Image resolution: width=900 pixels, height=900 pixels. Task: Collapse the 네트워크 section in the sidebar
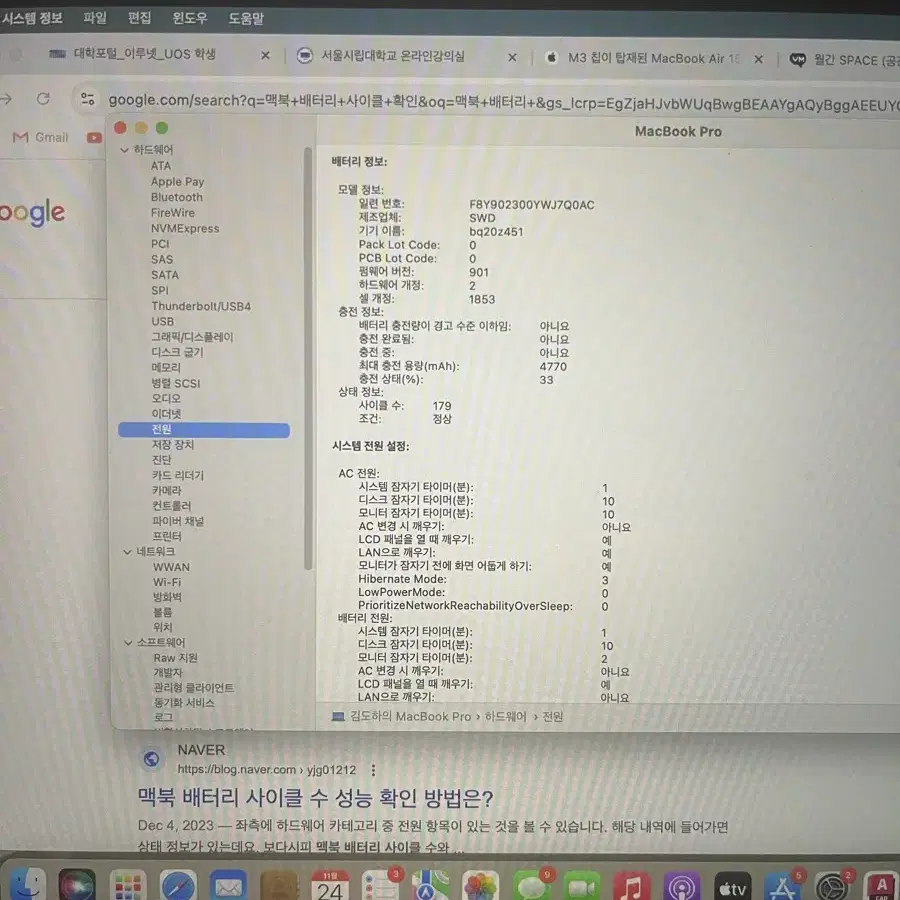click(127, 552)
